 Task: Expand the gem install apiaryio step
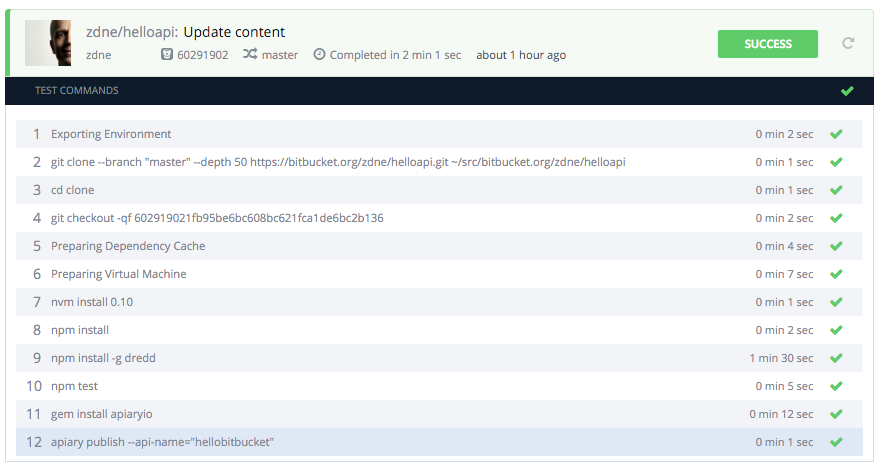[440, 414]
